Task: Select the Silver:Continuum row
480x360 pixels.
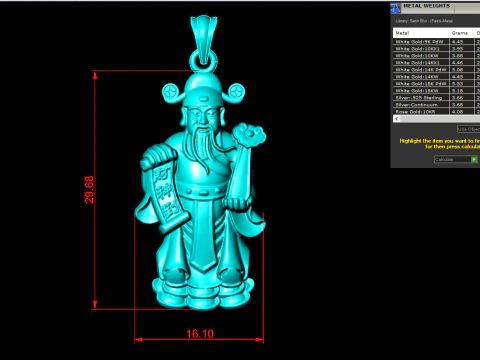Action: [x=437, y=105]
